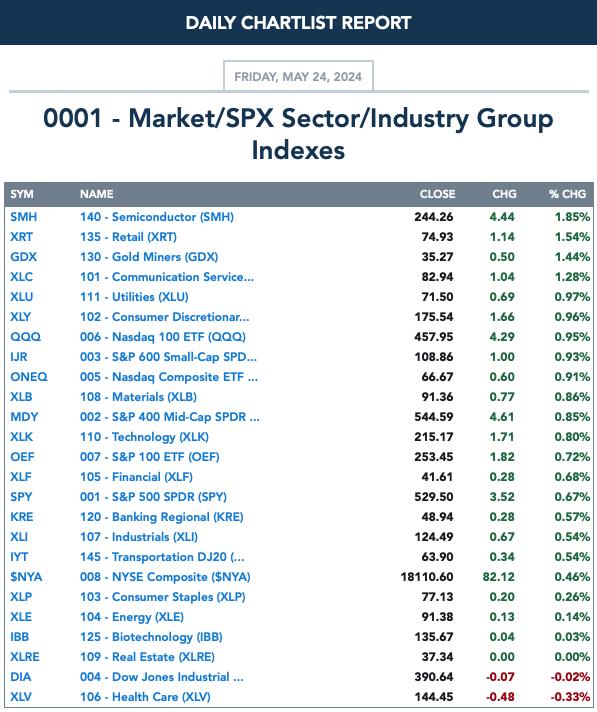Image resolution: width=597 pixels, height=712 pixels.
Task: Open 130 - Gold Miners (GDX) link
Action: [149, 257]
